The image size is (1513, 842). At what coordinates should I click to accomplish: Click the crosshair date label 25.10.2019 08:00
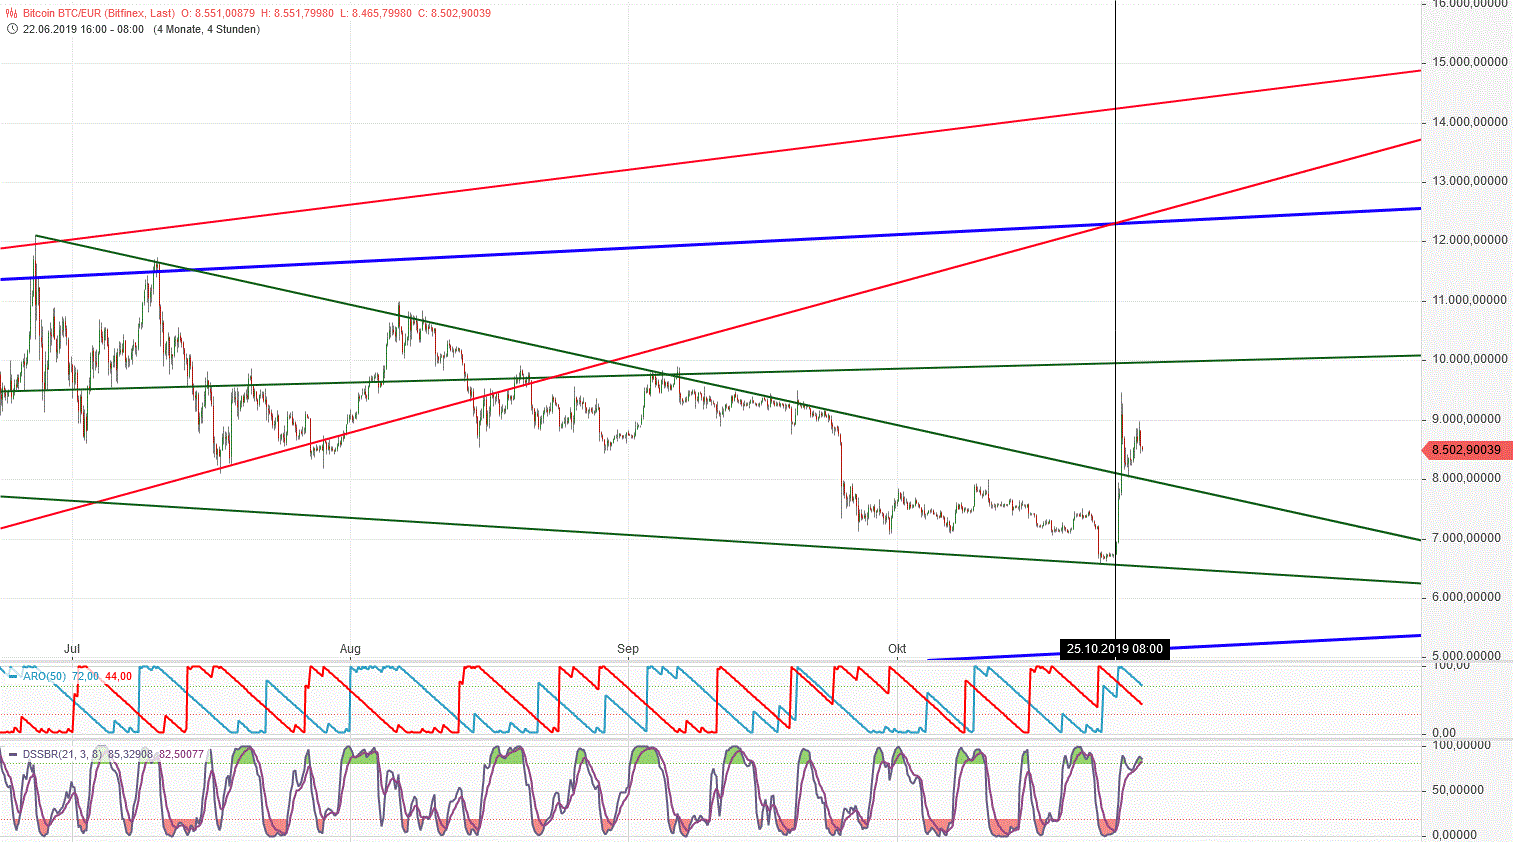point(1114,649)
